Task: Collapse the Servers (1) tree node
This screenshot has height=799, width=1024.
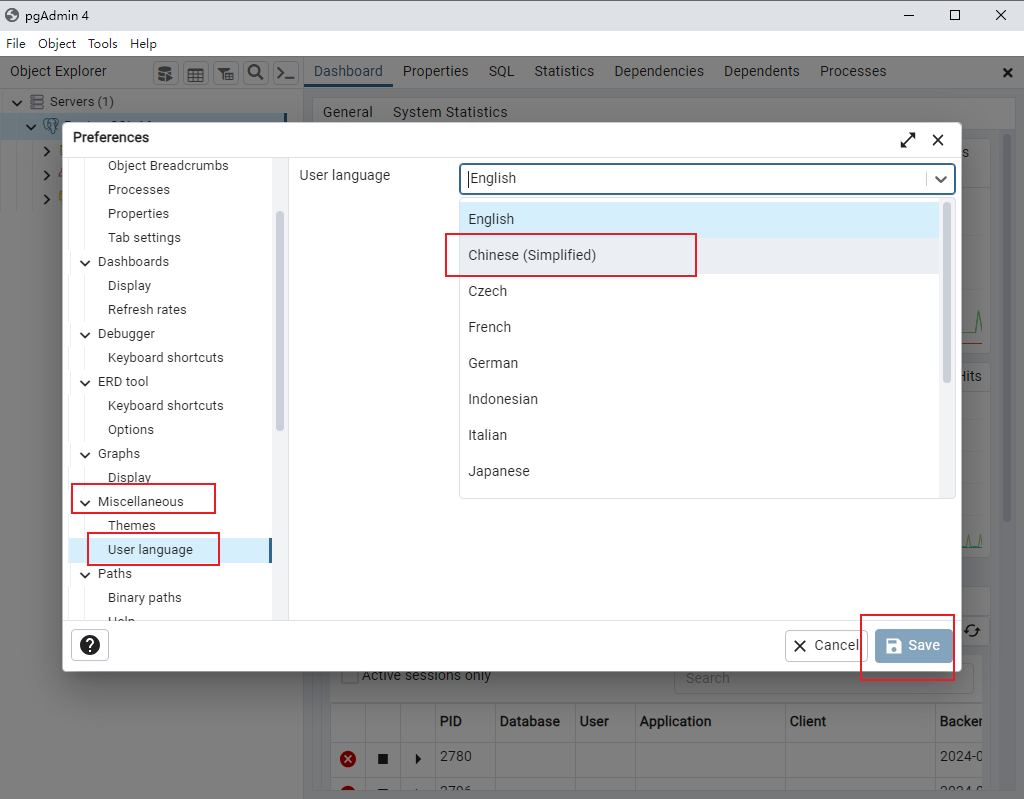Action: (x=16, y=101)
